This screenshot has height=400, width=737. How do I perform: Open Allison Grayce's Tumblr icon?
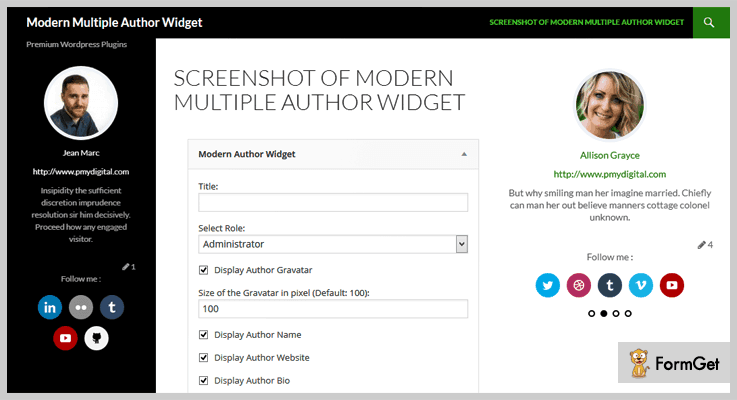(x=610, y=285)
